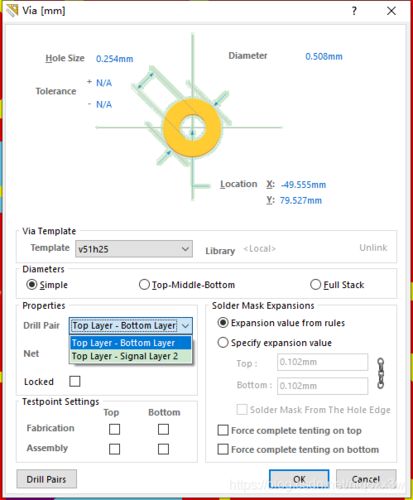Image resolution: width=413 pixels, height=500 pixels.
Task: Choose the Full Stack diameter mode
Action: tap(337, 285)
